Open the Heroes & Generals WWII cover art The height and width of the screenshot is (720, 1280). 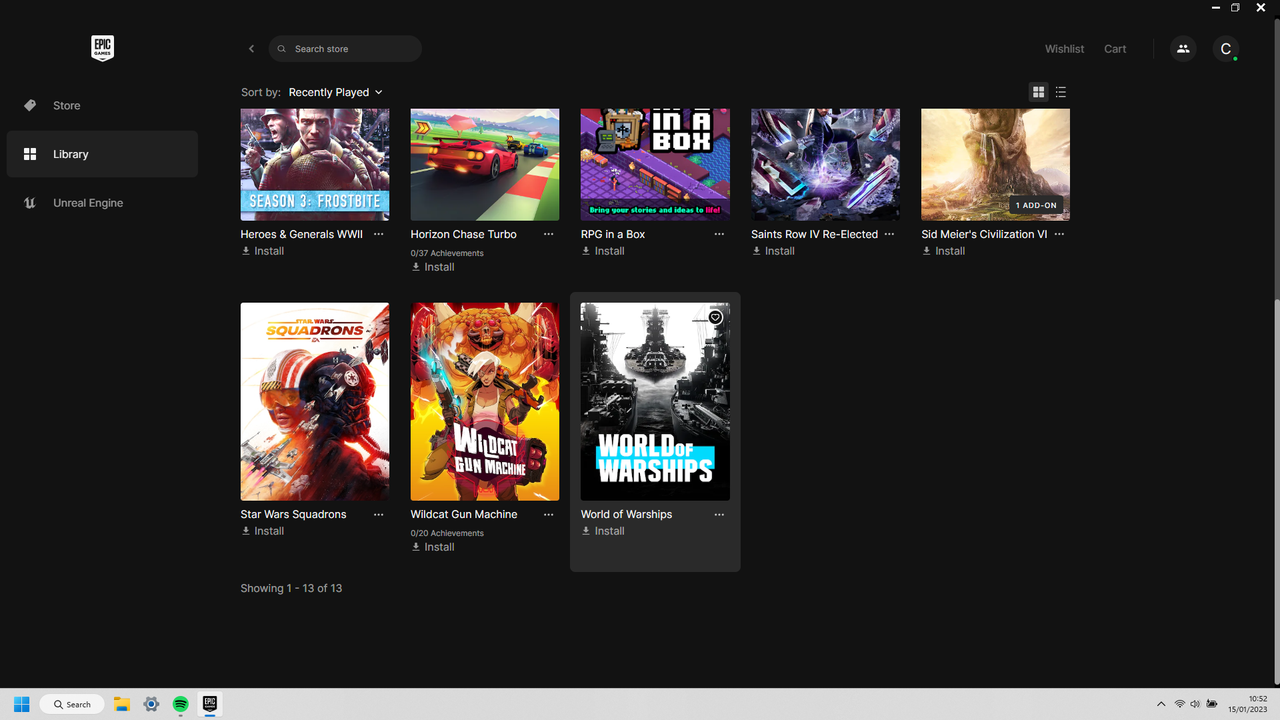click(315, 165)
